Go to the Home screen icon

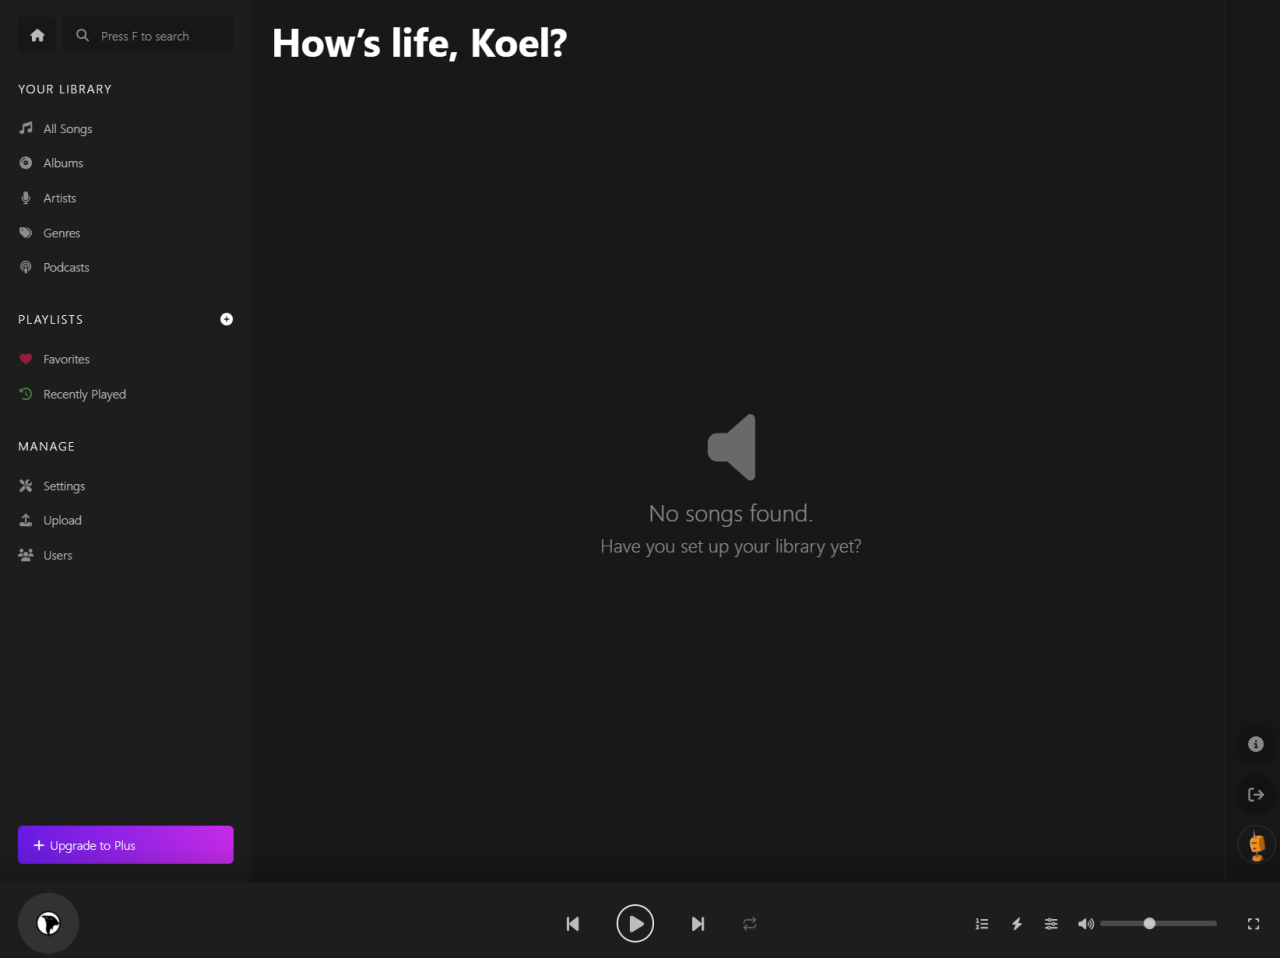(37, 35)
